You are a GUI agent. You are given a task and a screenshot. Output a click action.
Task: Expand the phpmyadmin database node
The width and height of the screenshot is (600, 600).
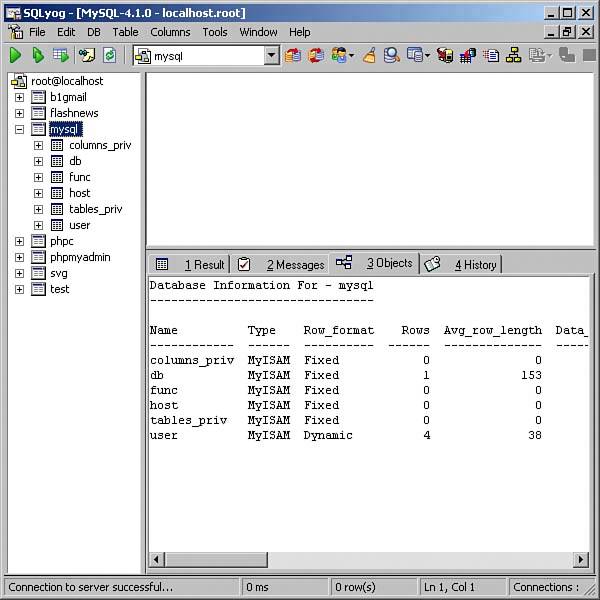[19, 257]
